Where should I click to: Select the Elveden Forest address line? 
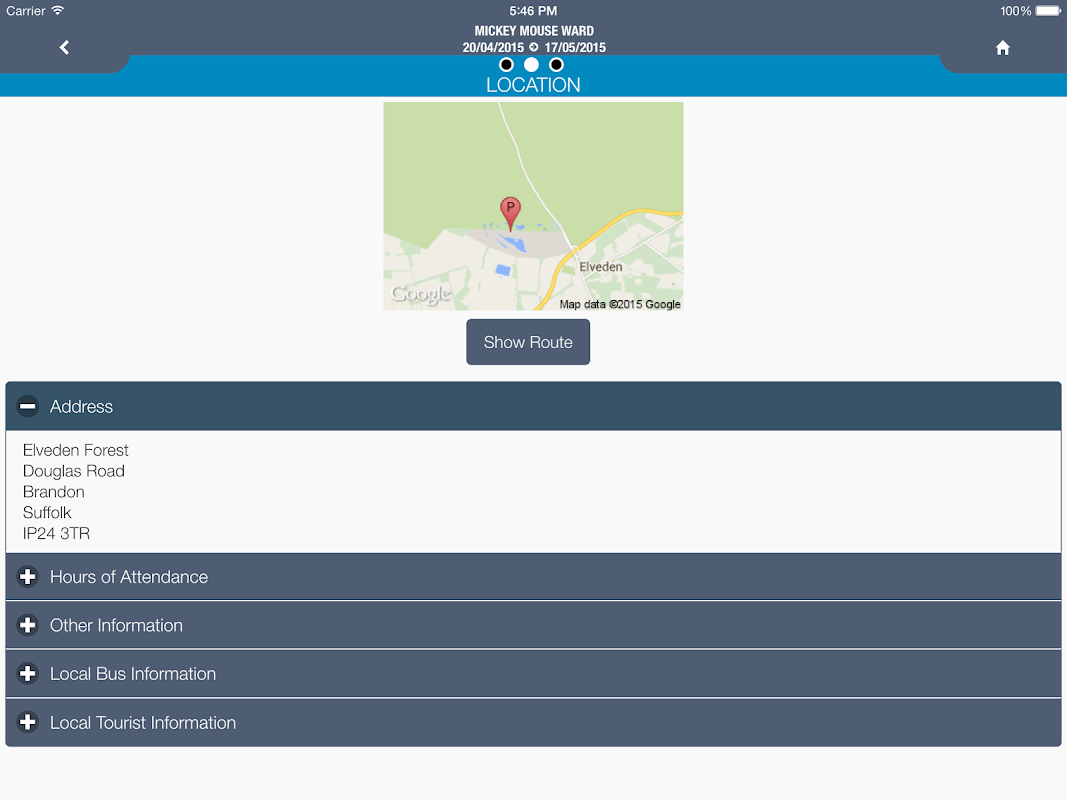pyautogui.click(x=76, y=450)
